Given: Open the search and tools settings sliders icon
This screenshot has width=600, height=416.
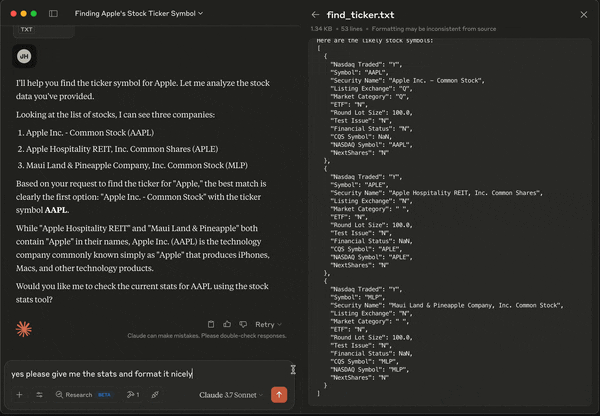Looking at the screenshot, I should point(39,395).
